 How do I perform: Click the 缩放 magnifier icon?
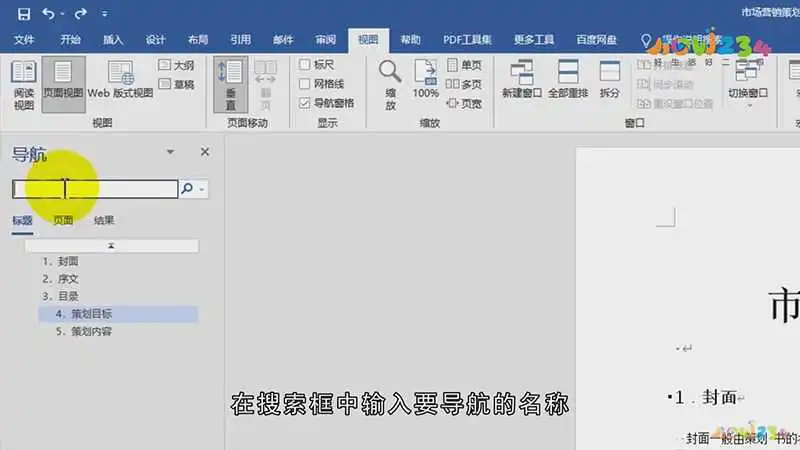point(390,80)
